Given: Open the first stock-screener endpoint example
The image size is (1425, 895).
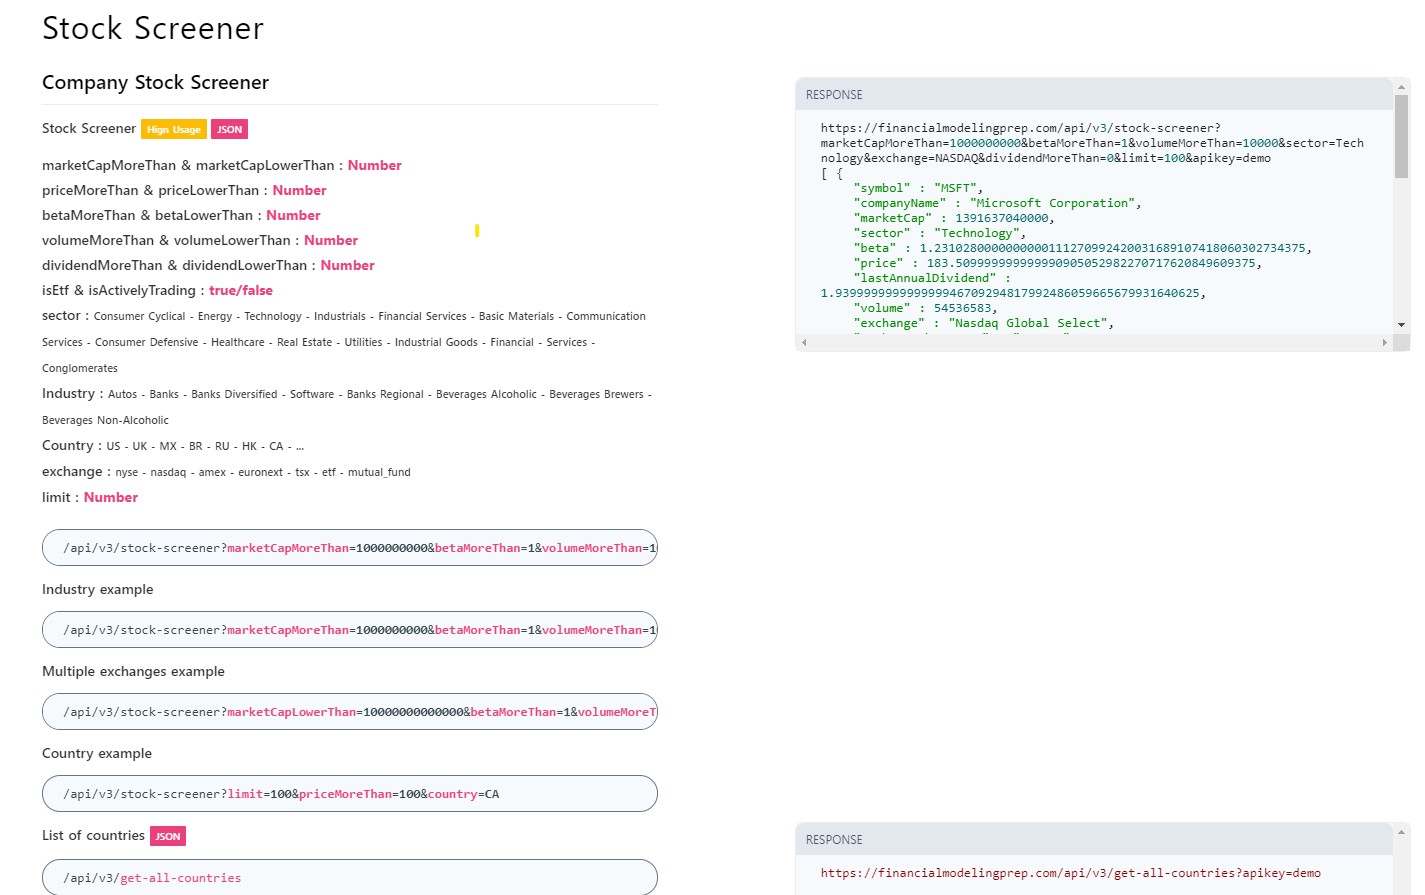Looking at the screenshot, I should point(349,548).
